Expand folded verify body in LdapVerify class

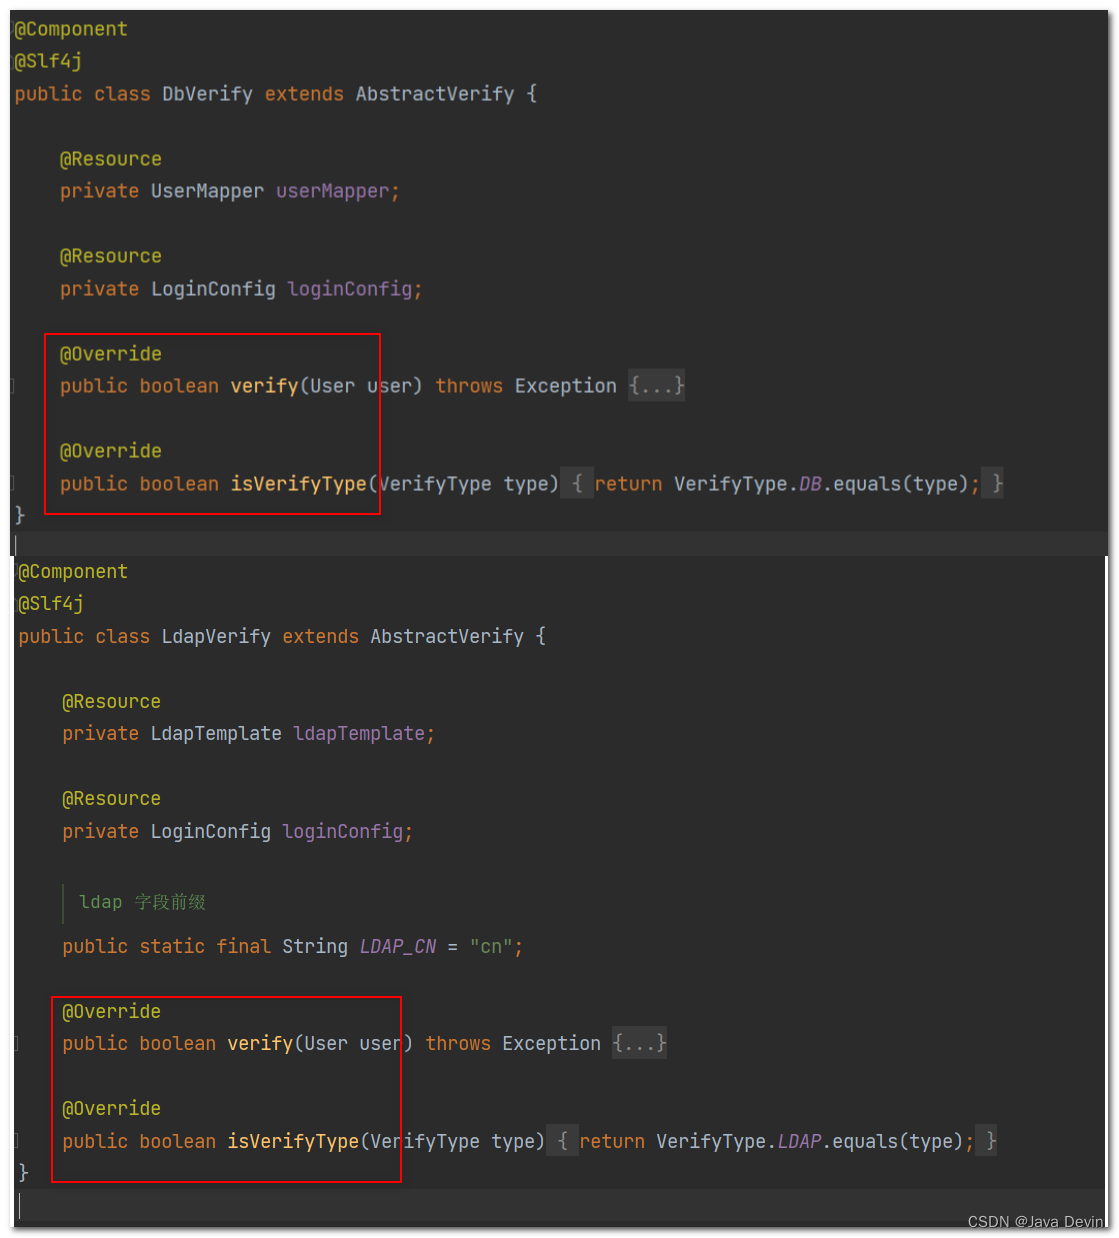click(640, 1044)
